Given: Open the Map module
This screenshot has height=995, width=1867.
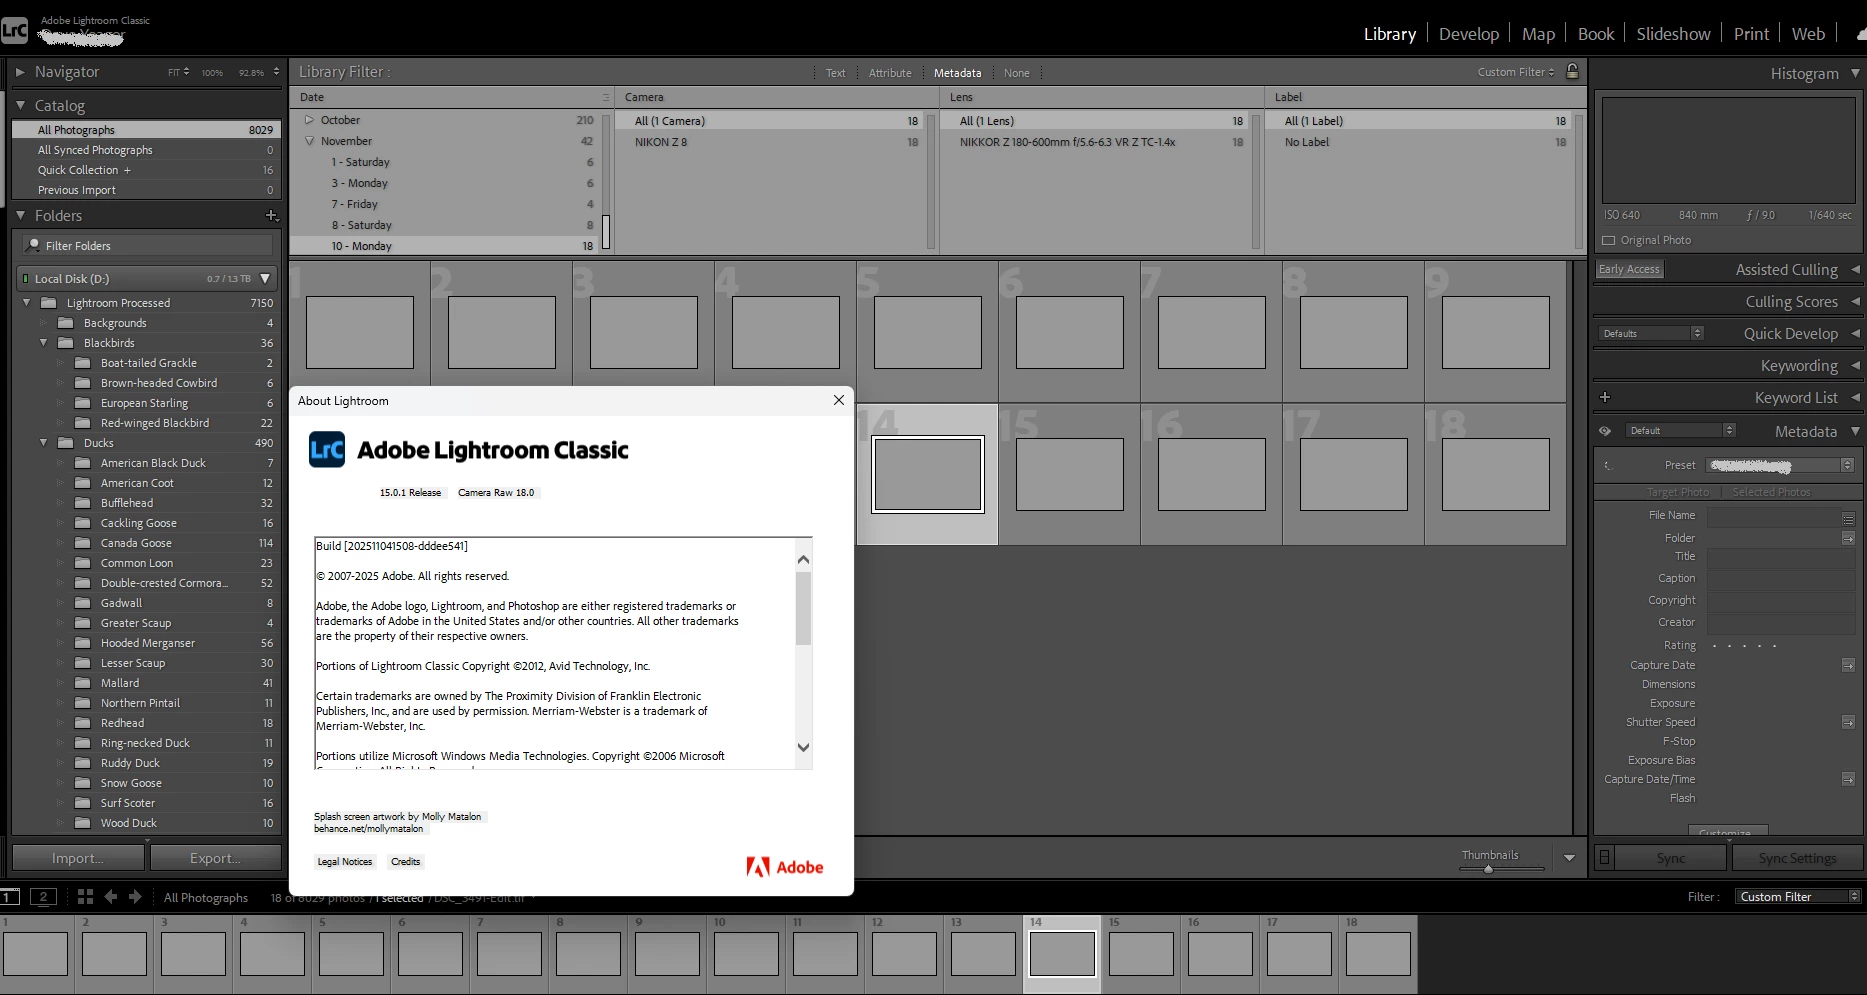Looking at the screenshot, I should 1538,34.
